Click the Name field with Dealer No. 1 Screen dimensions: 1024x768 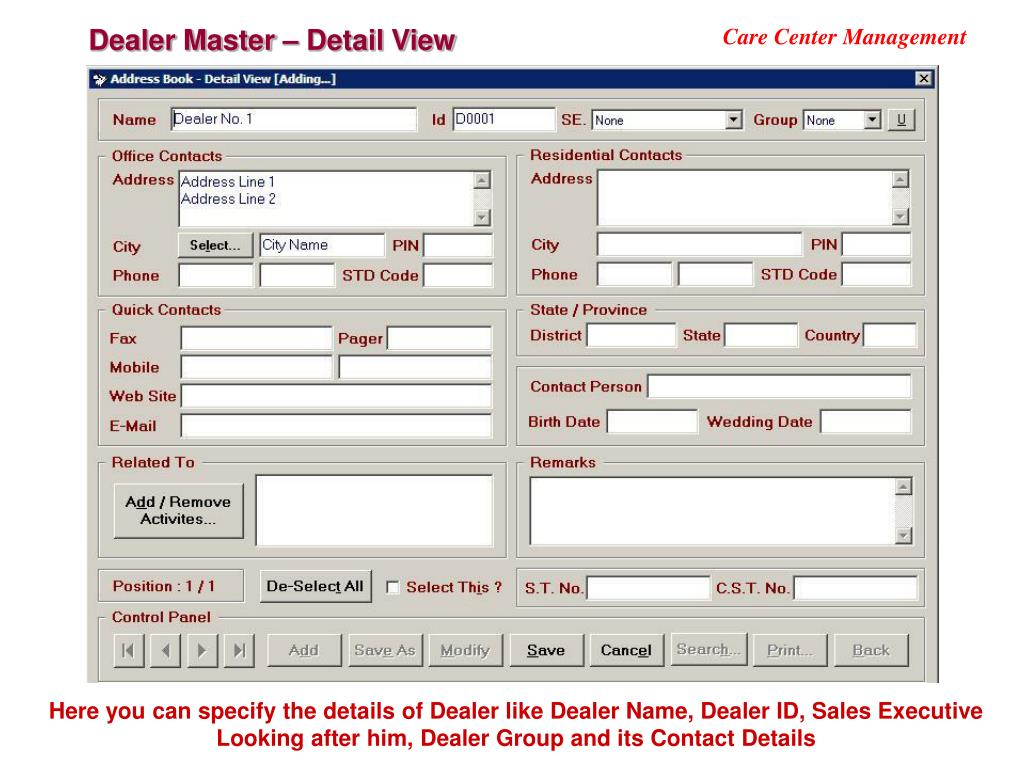tap(294, 120)
